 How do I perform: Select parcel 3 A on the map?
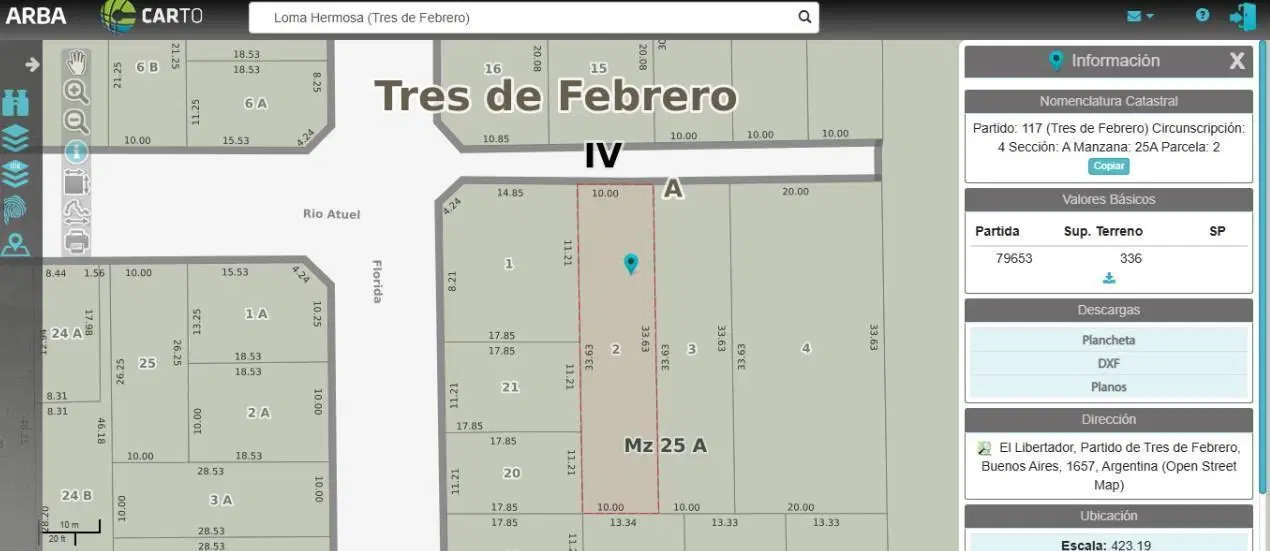click(x=221, y=500)
